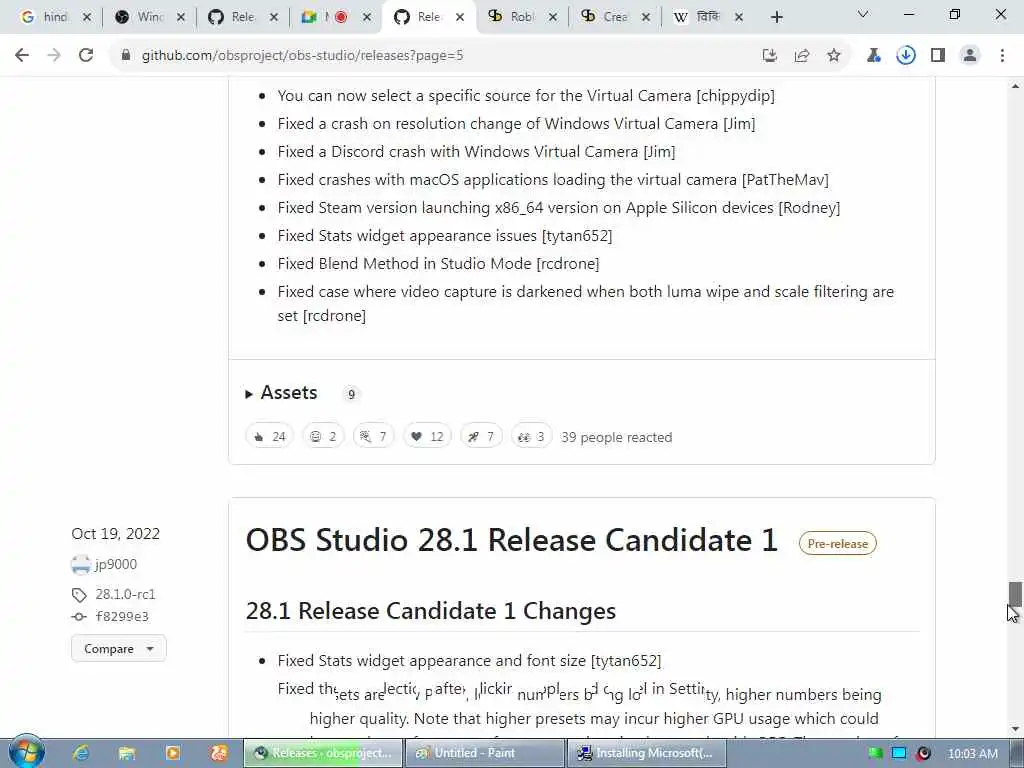Toggle the side panel icon
The height and width of the screenshot is (768, 1024).
point(938,56)
